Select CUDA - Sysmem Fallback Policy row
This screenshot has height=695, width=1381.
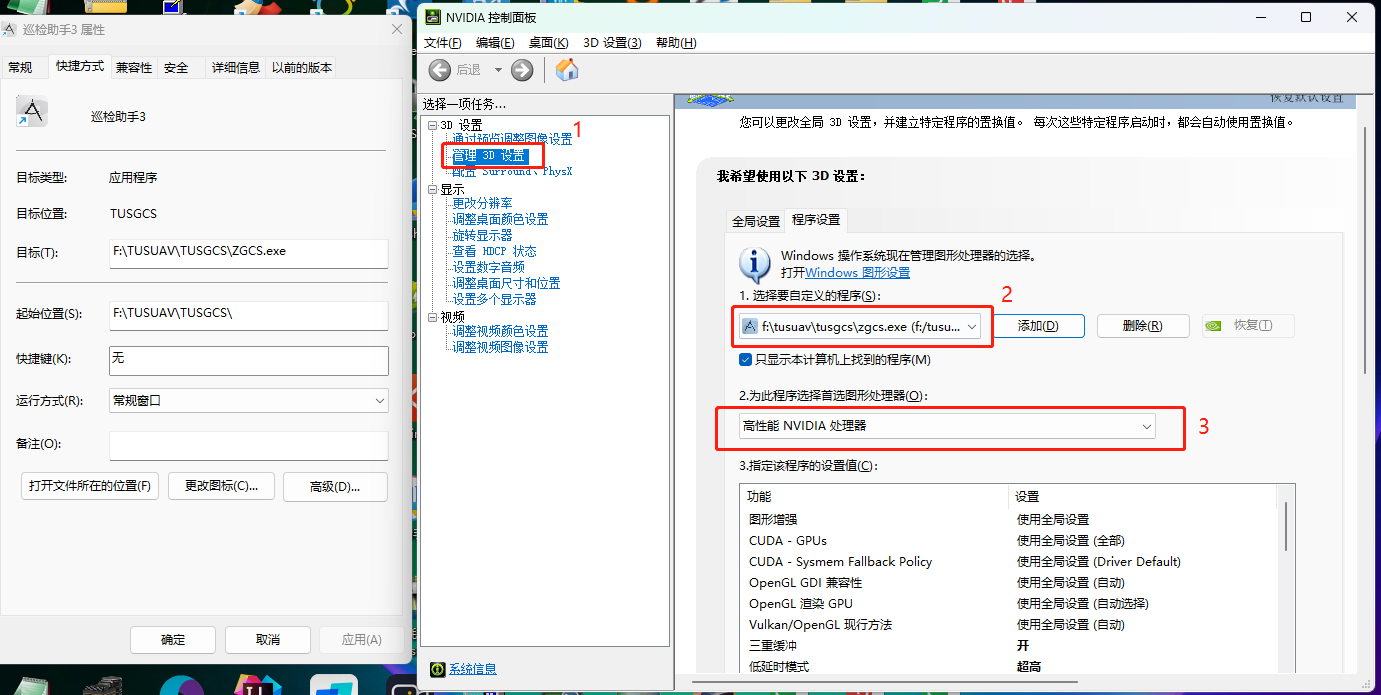pyautogui.click(x=1010, y=562)
